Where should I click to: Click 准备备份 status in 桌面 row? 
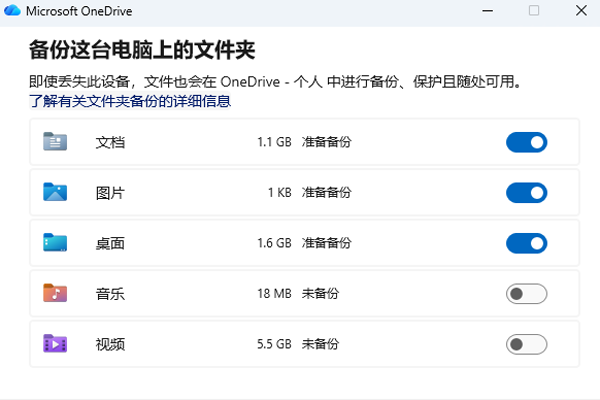326,243
